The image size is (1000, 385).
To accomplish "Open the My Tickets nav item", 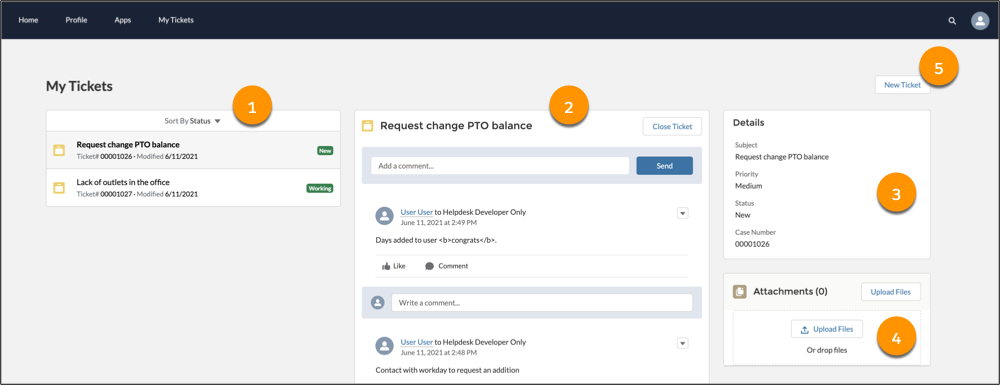I will [176, 20].
